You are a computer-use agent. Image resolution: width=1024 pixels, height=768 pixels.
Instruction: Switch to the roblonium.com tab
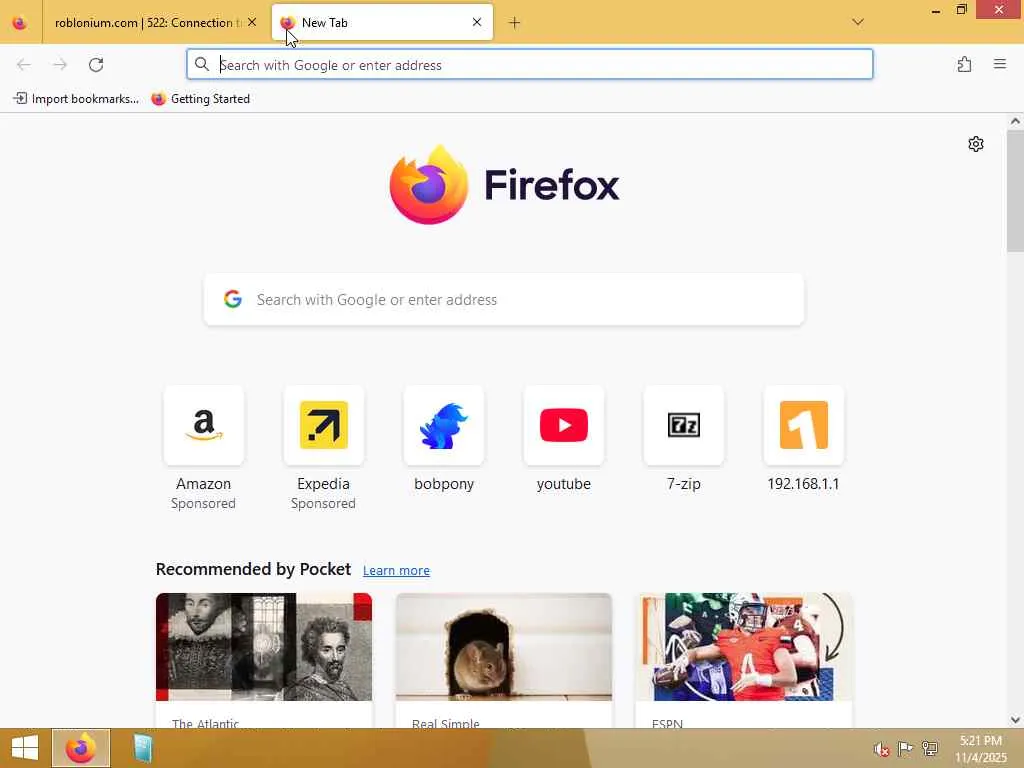click(x=148, y=23)
